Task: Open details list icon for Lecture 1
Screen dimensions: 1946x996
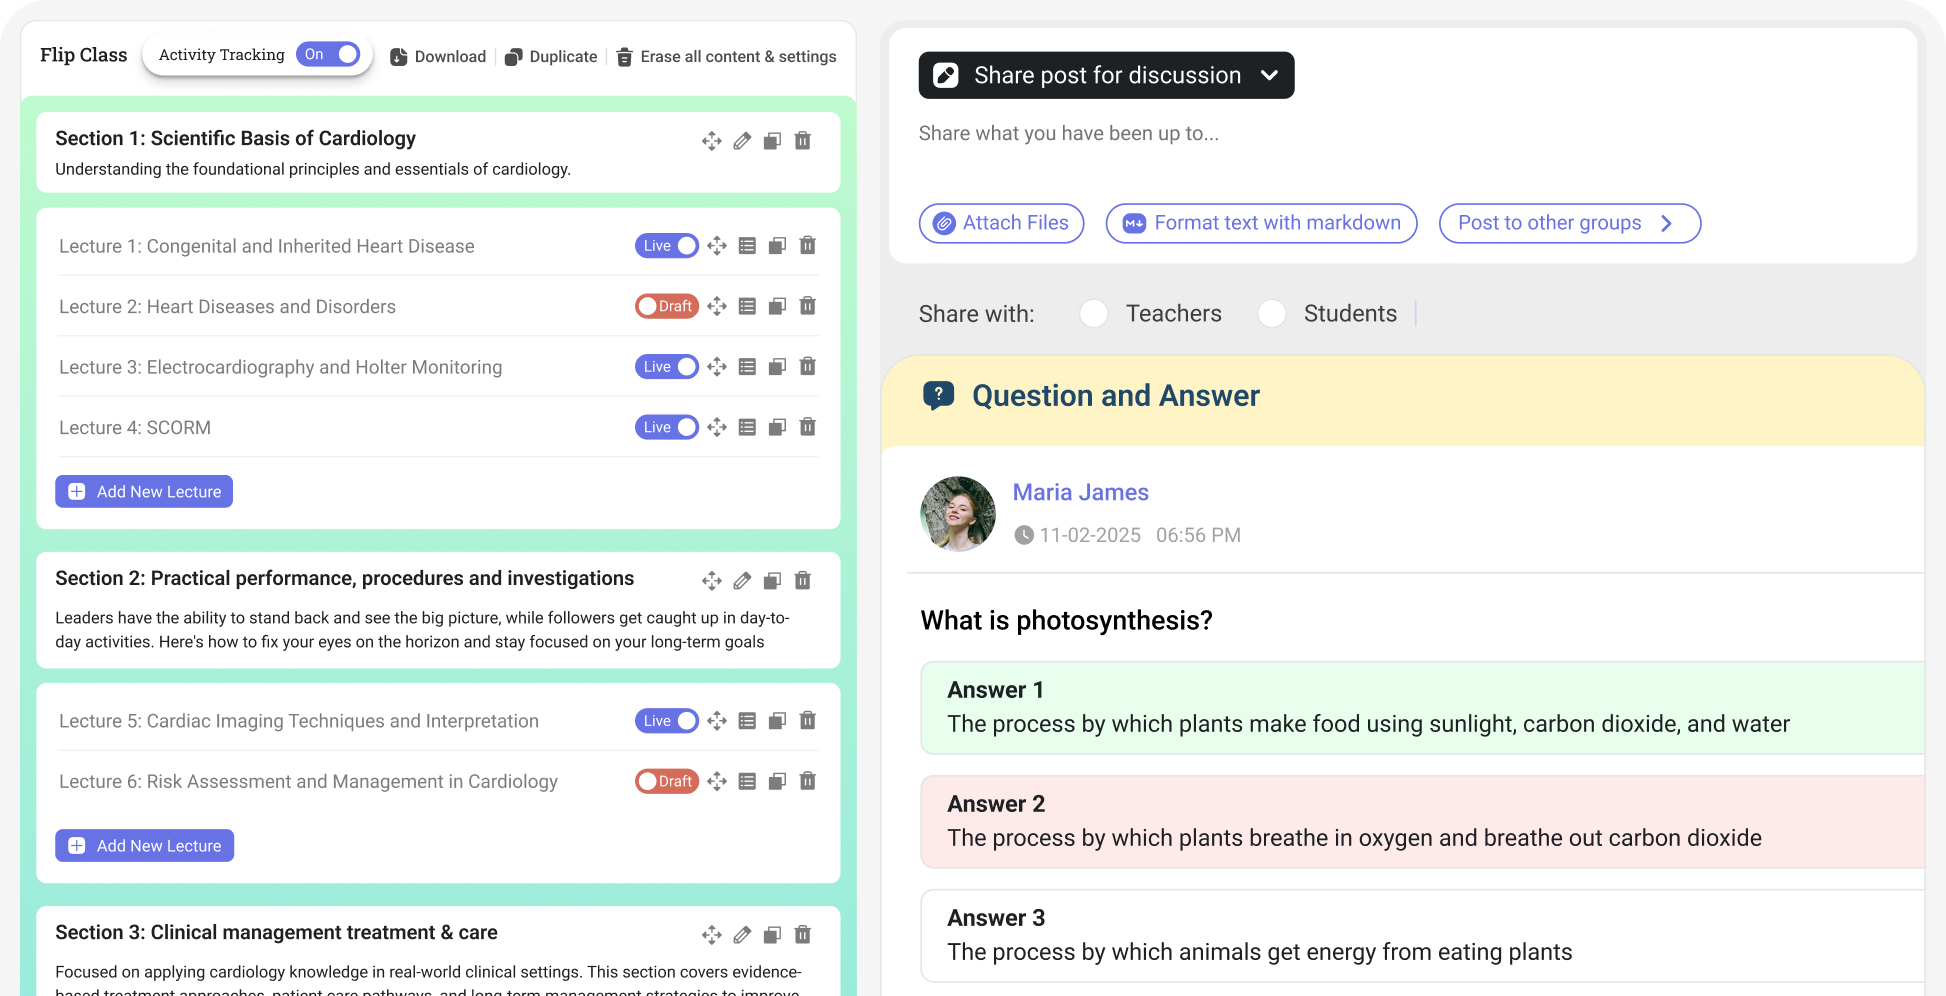Action: point(747,246)
